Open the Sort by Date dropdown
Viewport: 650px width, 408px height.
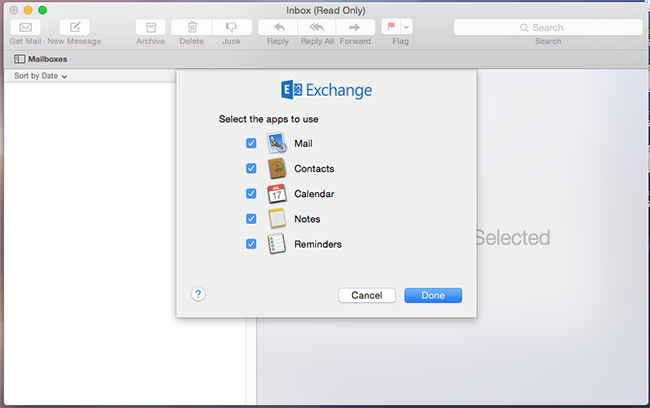pyautogui.click(x=40, y=76)
